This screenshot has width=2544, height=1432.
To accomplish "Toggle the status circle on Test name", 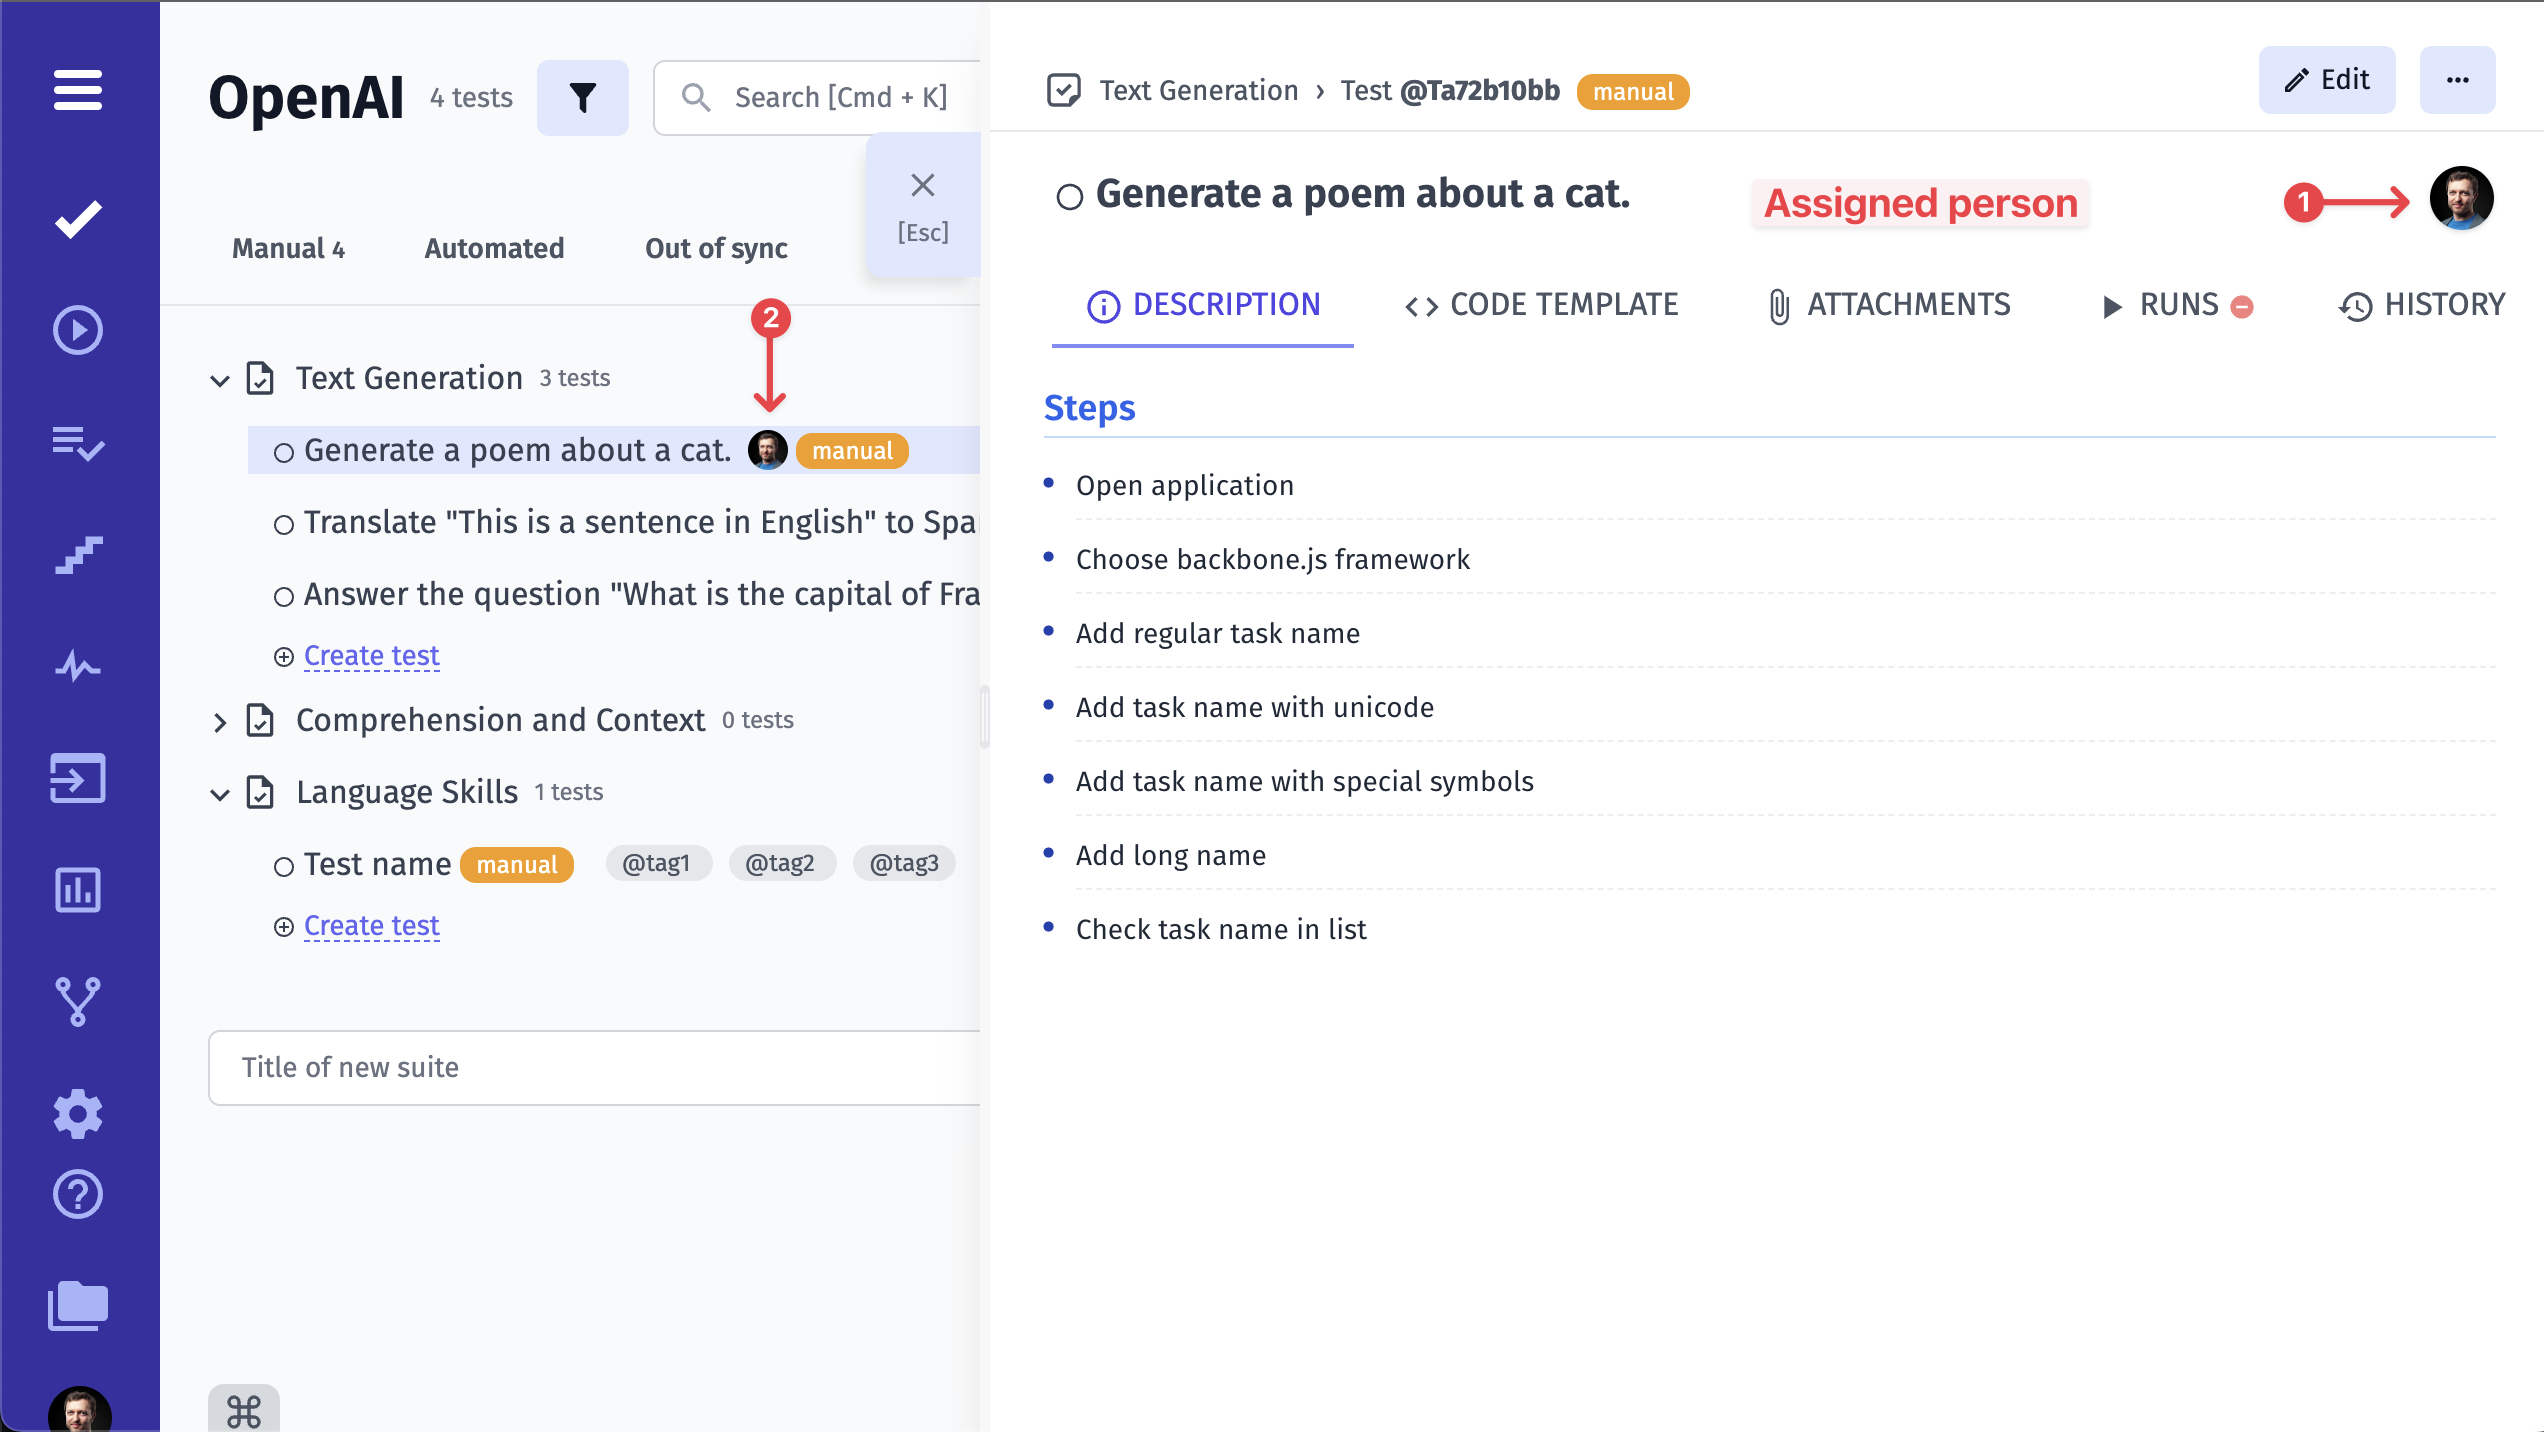I will pyautogui.click(x=284, y=867).
